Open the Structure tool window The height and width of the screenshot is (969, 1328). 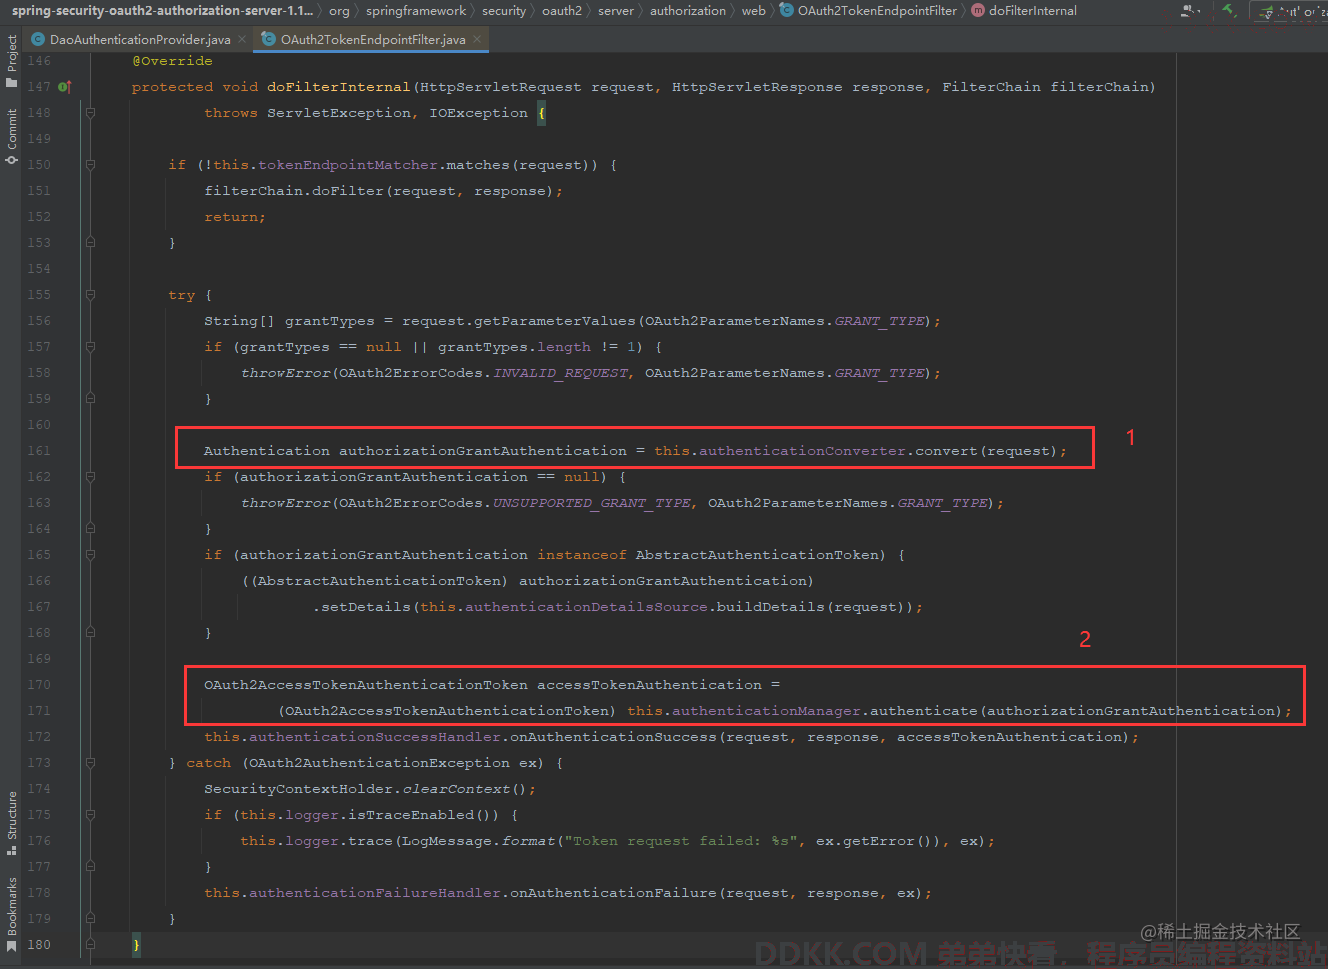click(x=11, y=823)
